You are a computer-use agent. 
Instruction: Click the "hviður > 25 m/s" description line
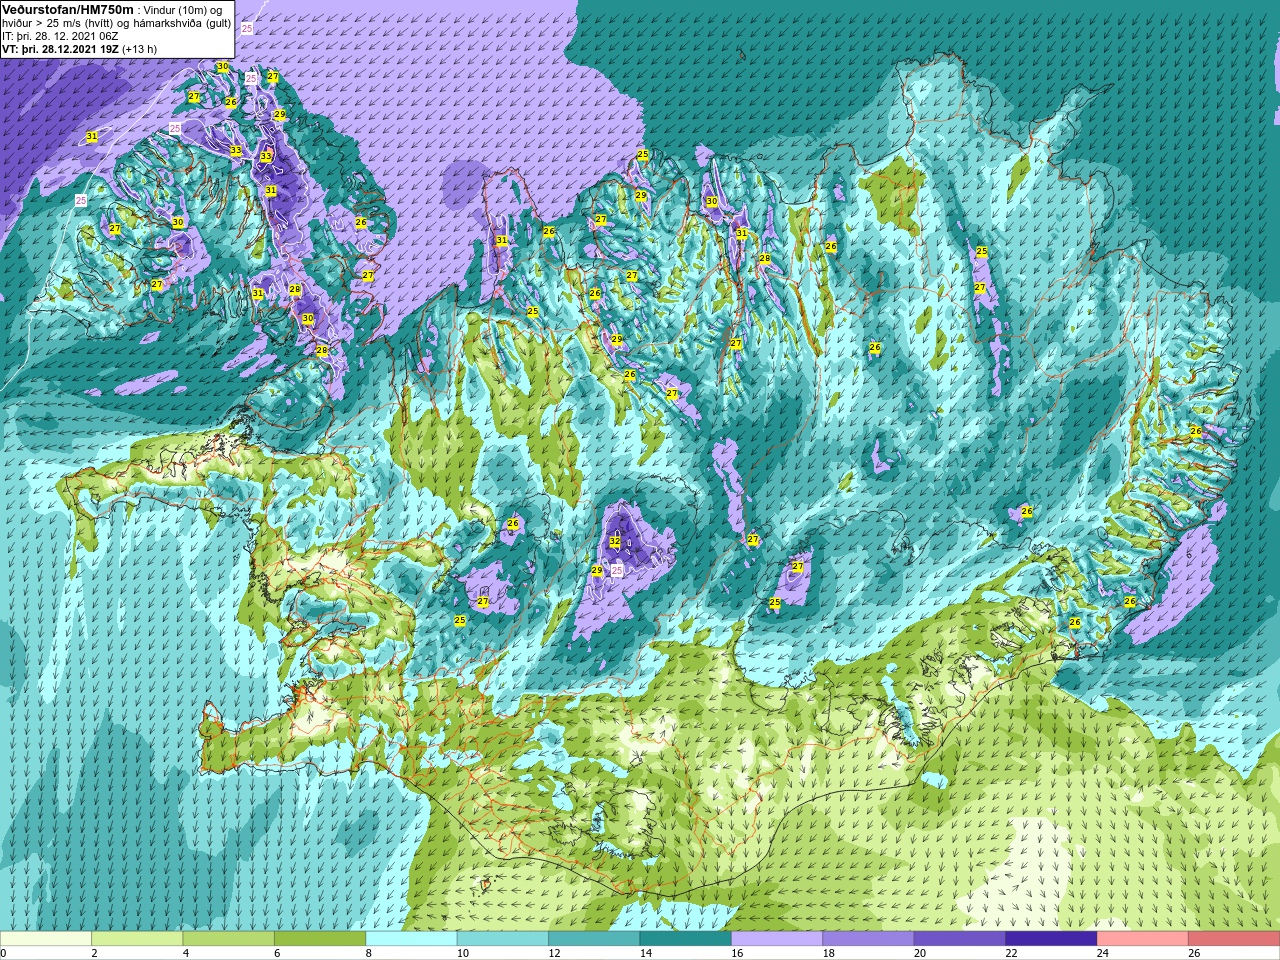click(x=117, y=23)
